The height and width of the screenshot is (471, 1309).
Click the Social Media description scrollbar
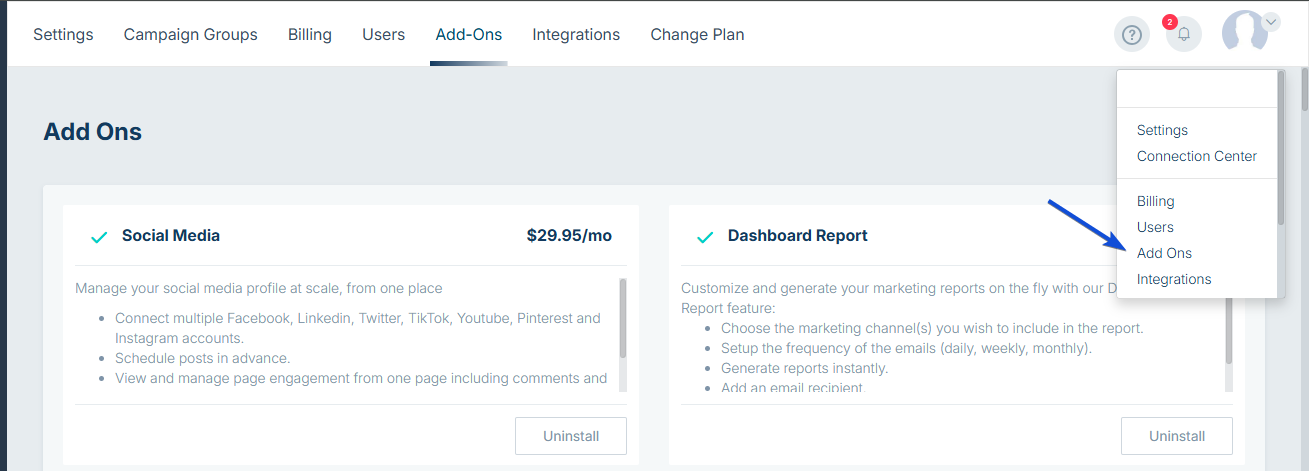[623, 318]
